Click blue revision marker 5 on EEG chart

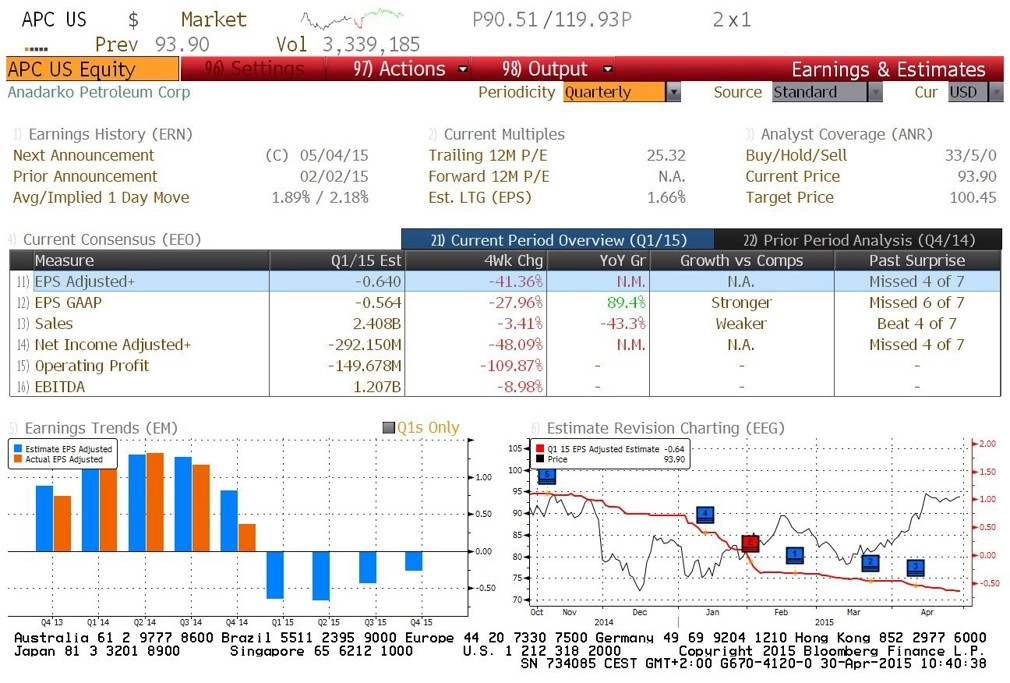pos(546,476)
